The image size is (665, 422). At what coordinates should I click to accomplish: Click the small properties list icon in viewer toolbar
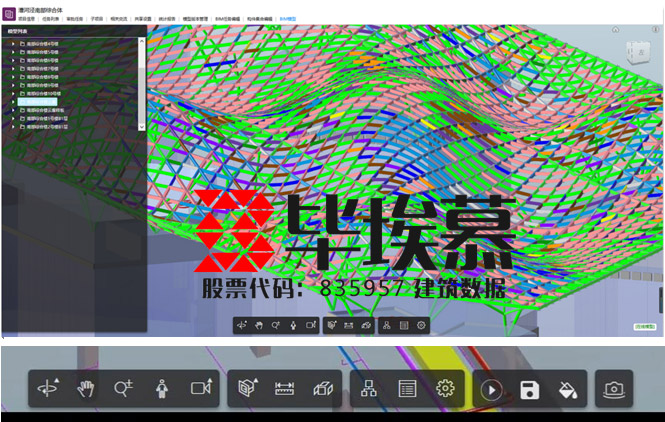pos(404,325)
